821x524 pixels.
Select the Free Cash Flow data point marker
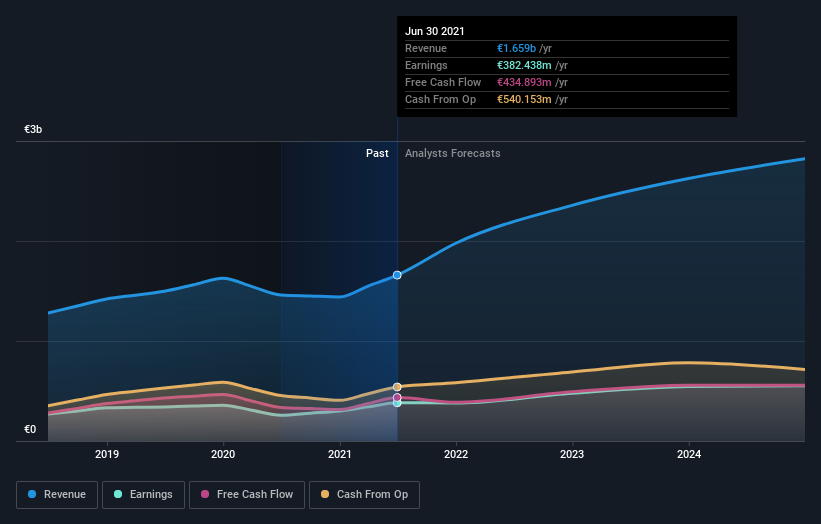[x=397, y=398]
